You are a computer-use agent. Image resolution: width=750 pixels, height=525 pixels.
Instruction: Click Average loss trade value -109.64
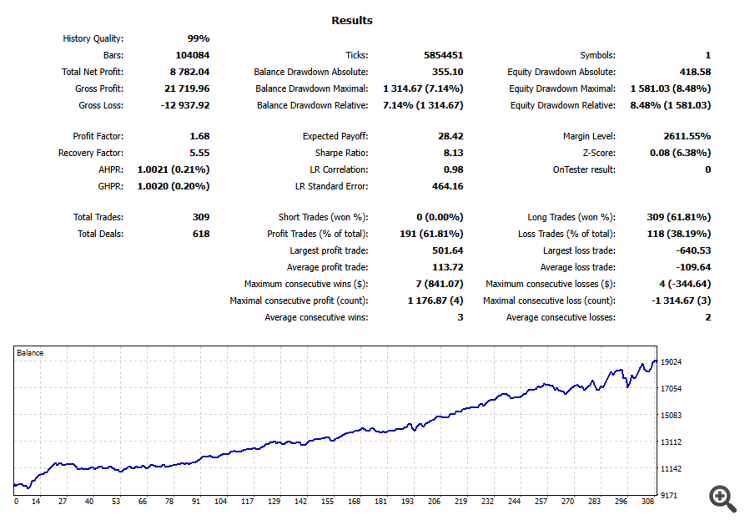tap(694, 268)
